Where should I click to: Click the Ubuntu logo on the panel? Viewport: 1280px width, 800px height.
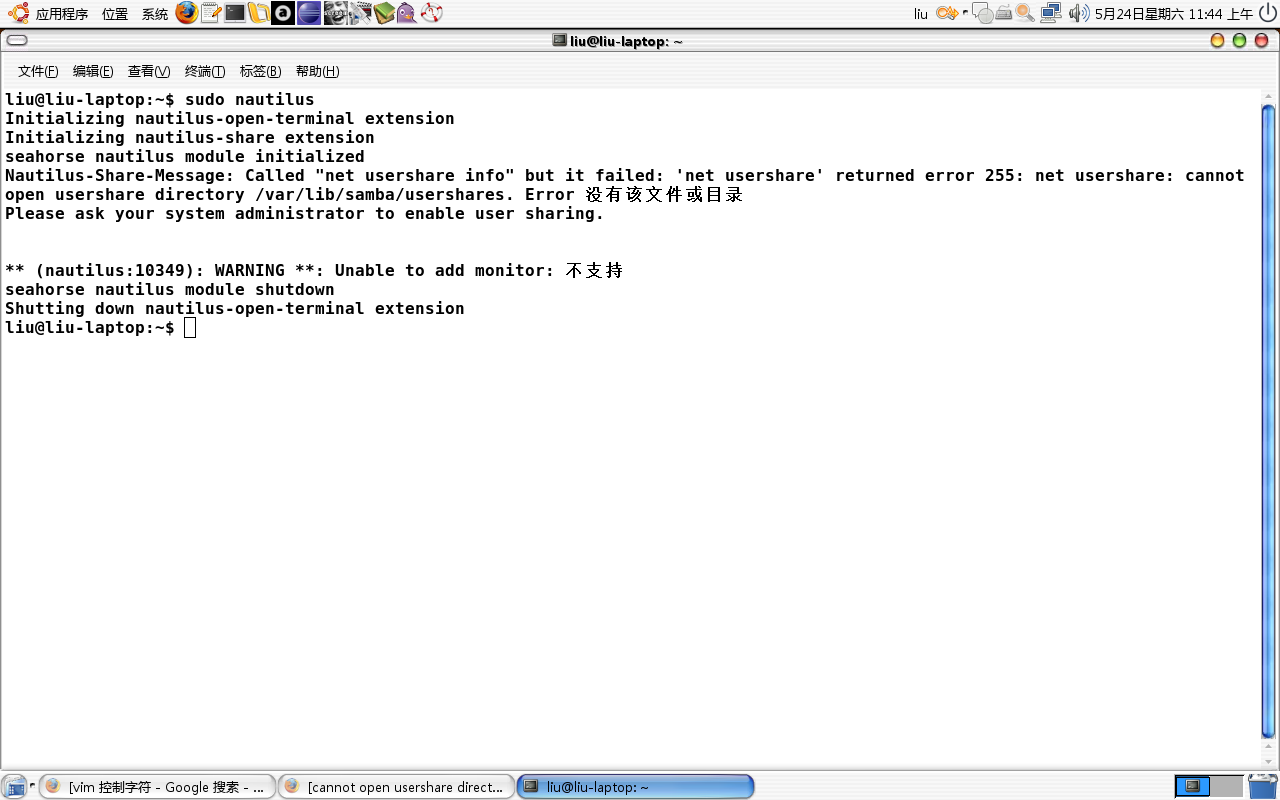pyautogui.click(x=18, y=13)
